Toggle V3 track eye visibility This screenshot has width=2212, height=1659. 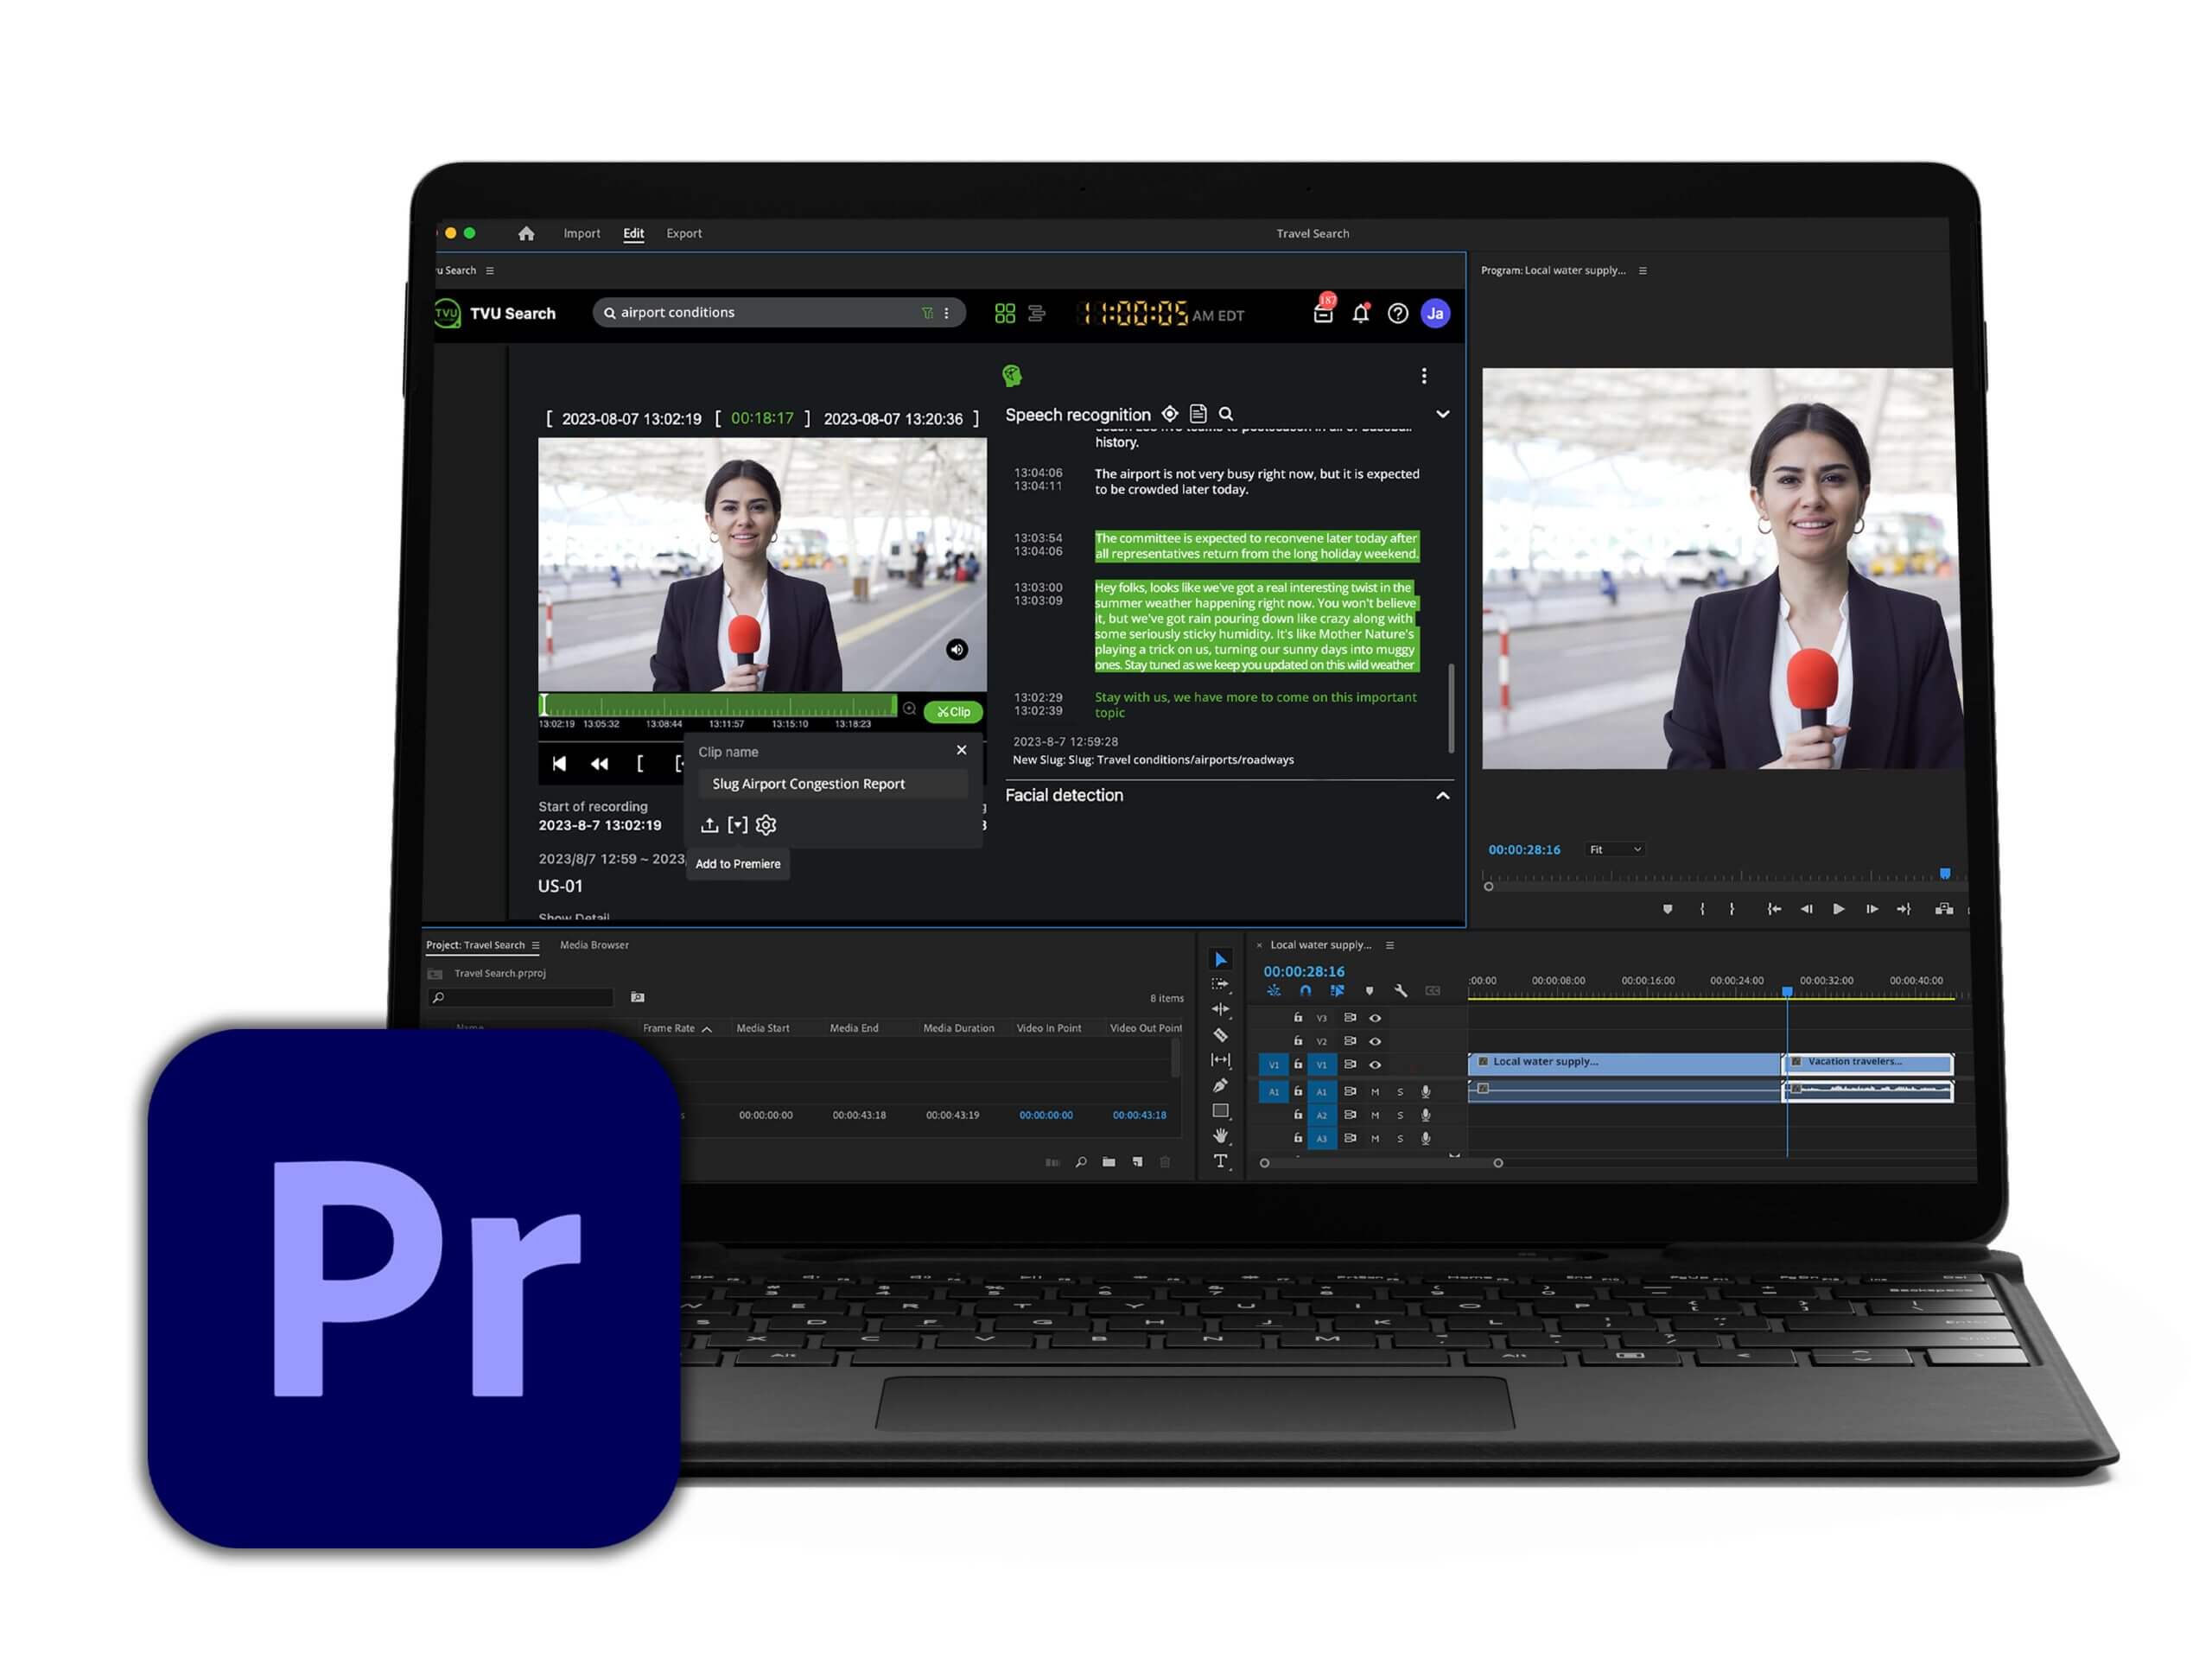click(1375, 1018)
